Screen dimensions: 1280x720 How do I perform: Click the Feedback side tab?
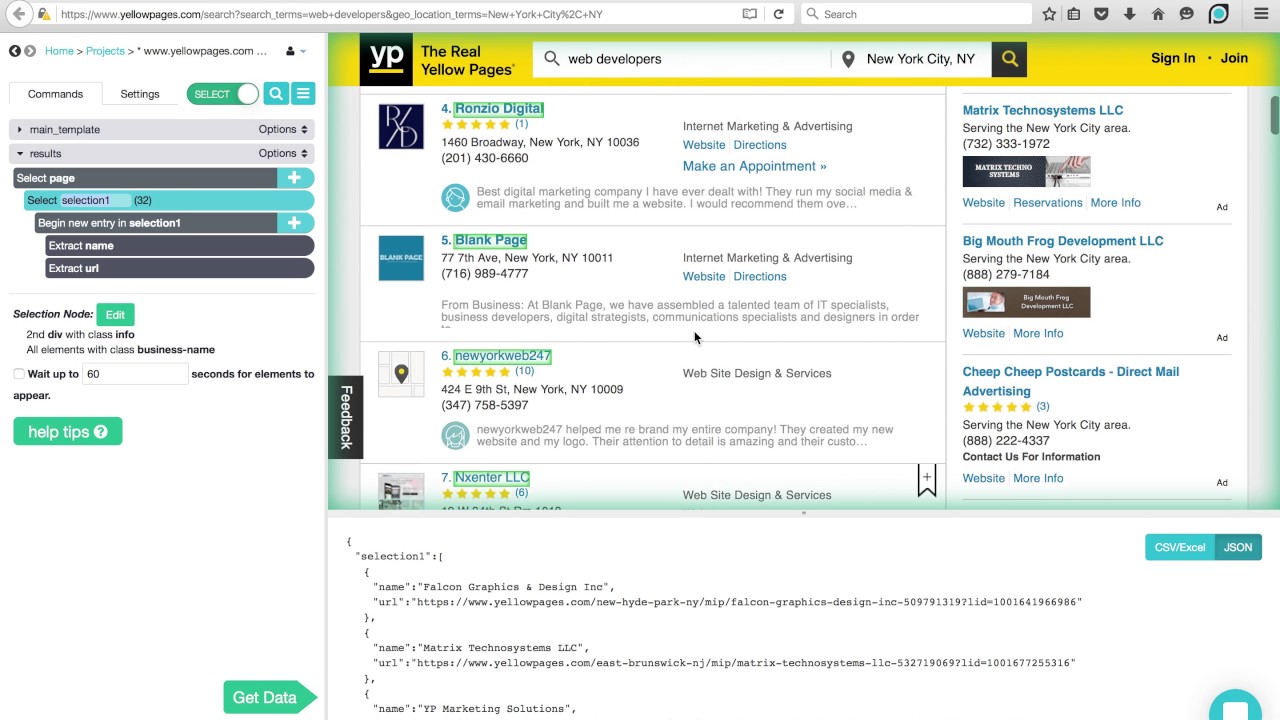point(346,417)
